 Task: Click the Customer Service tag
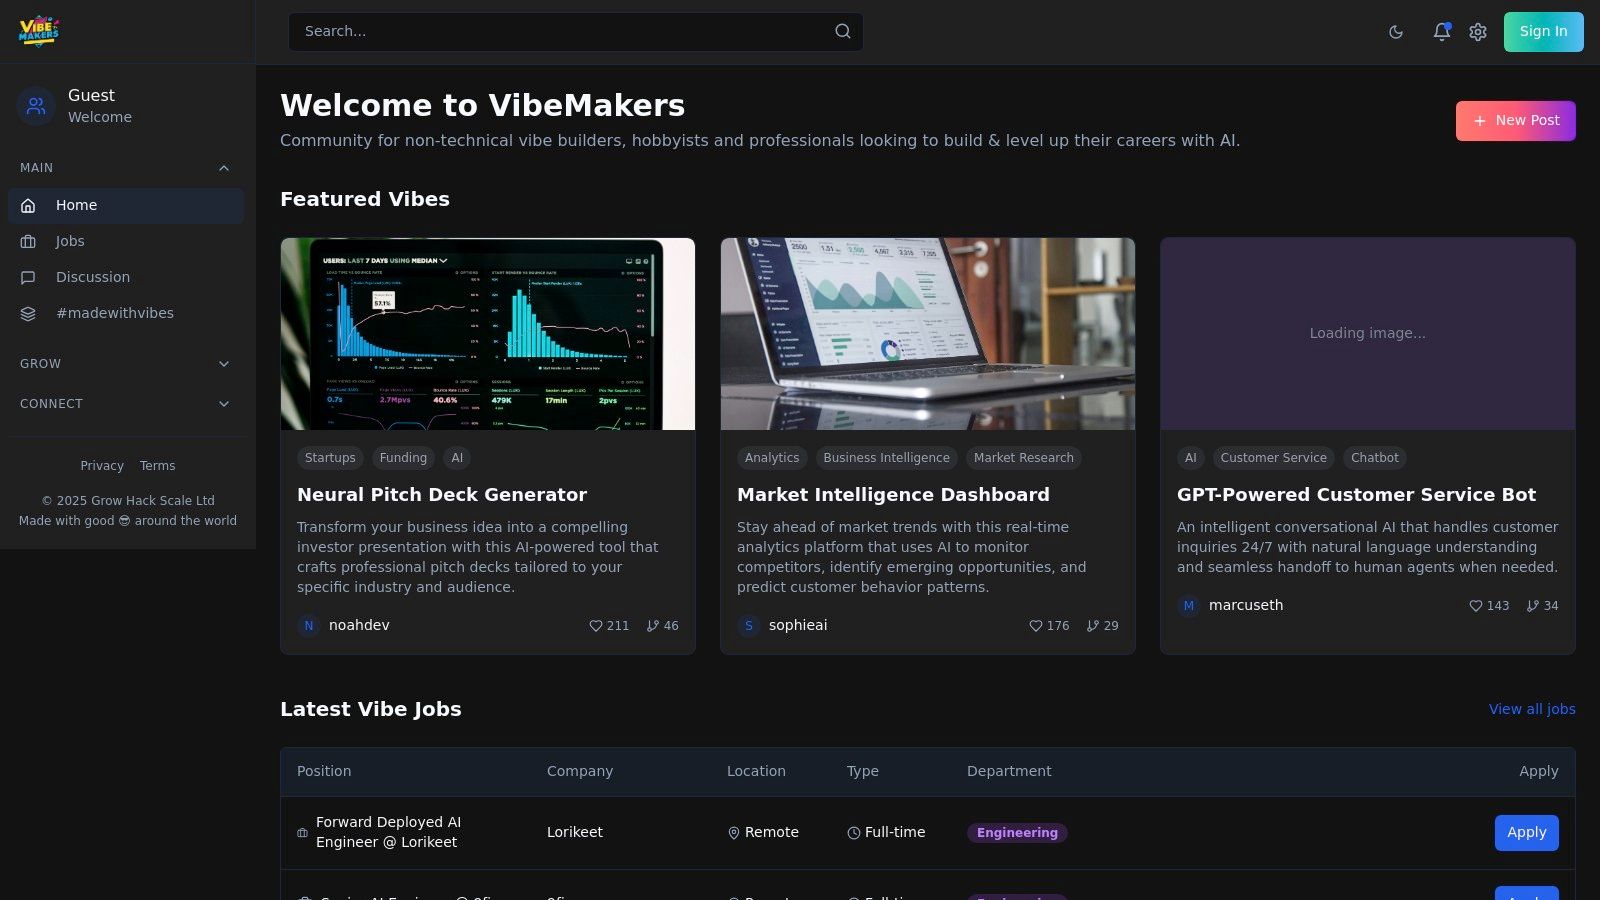[x=1274, y=458]
